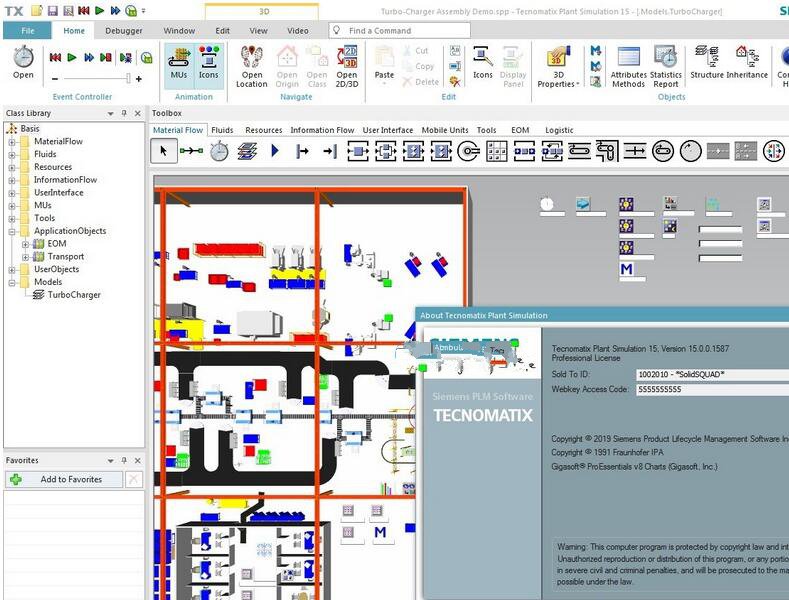Expand the EOM library node
The height and width of the screenshot is (600, 789).
tap(25, 244)
